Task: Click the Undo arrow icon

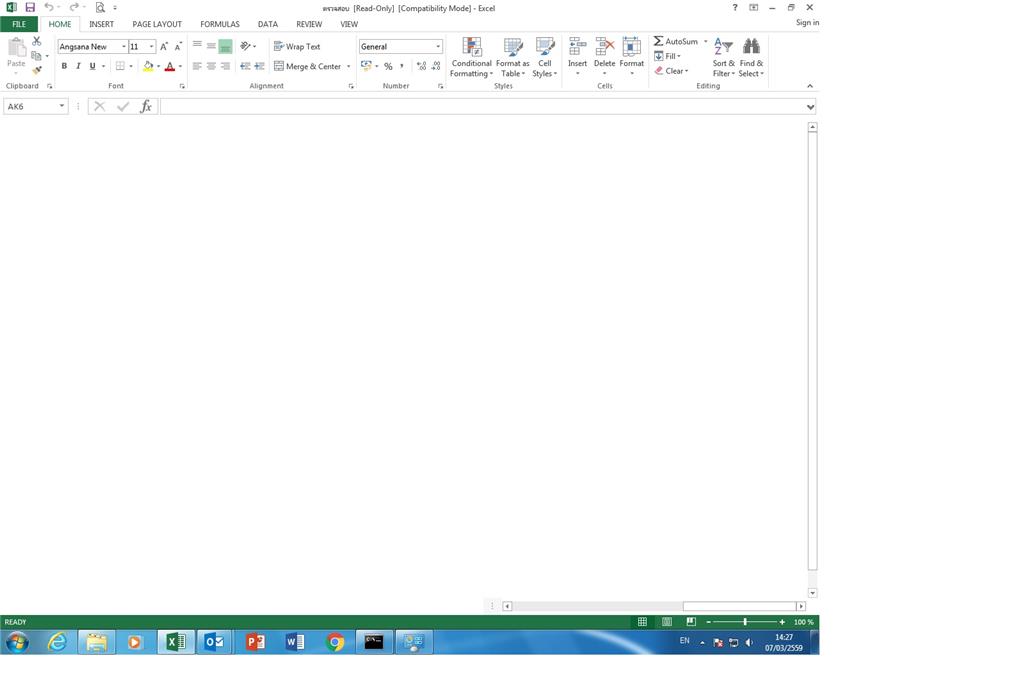Action: pyautogui.click(x=49, y=7)
